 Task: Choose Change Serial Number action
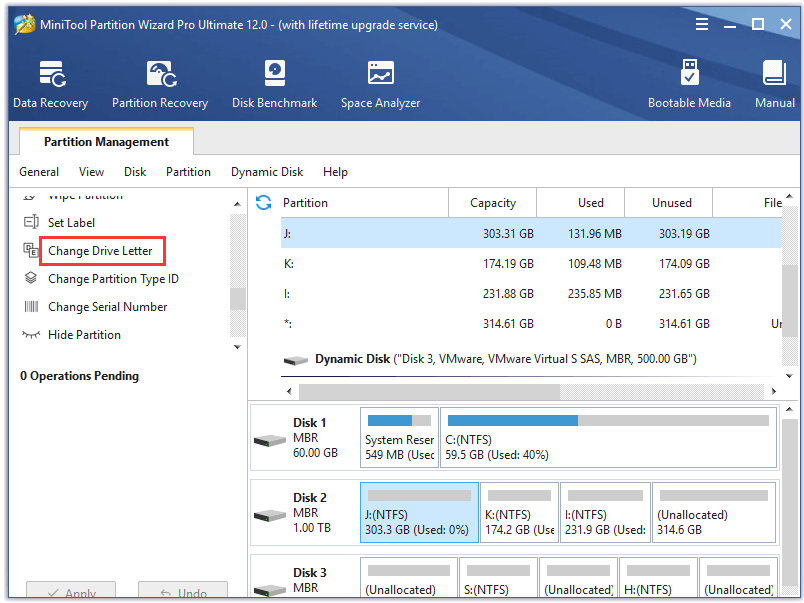tap(108, 307)
